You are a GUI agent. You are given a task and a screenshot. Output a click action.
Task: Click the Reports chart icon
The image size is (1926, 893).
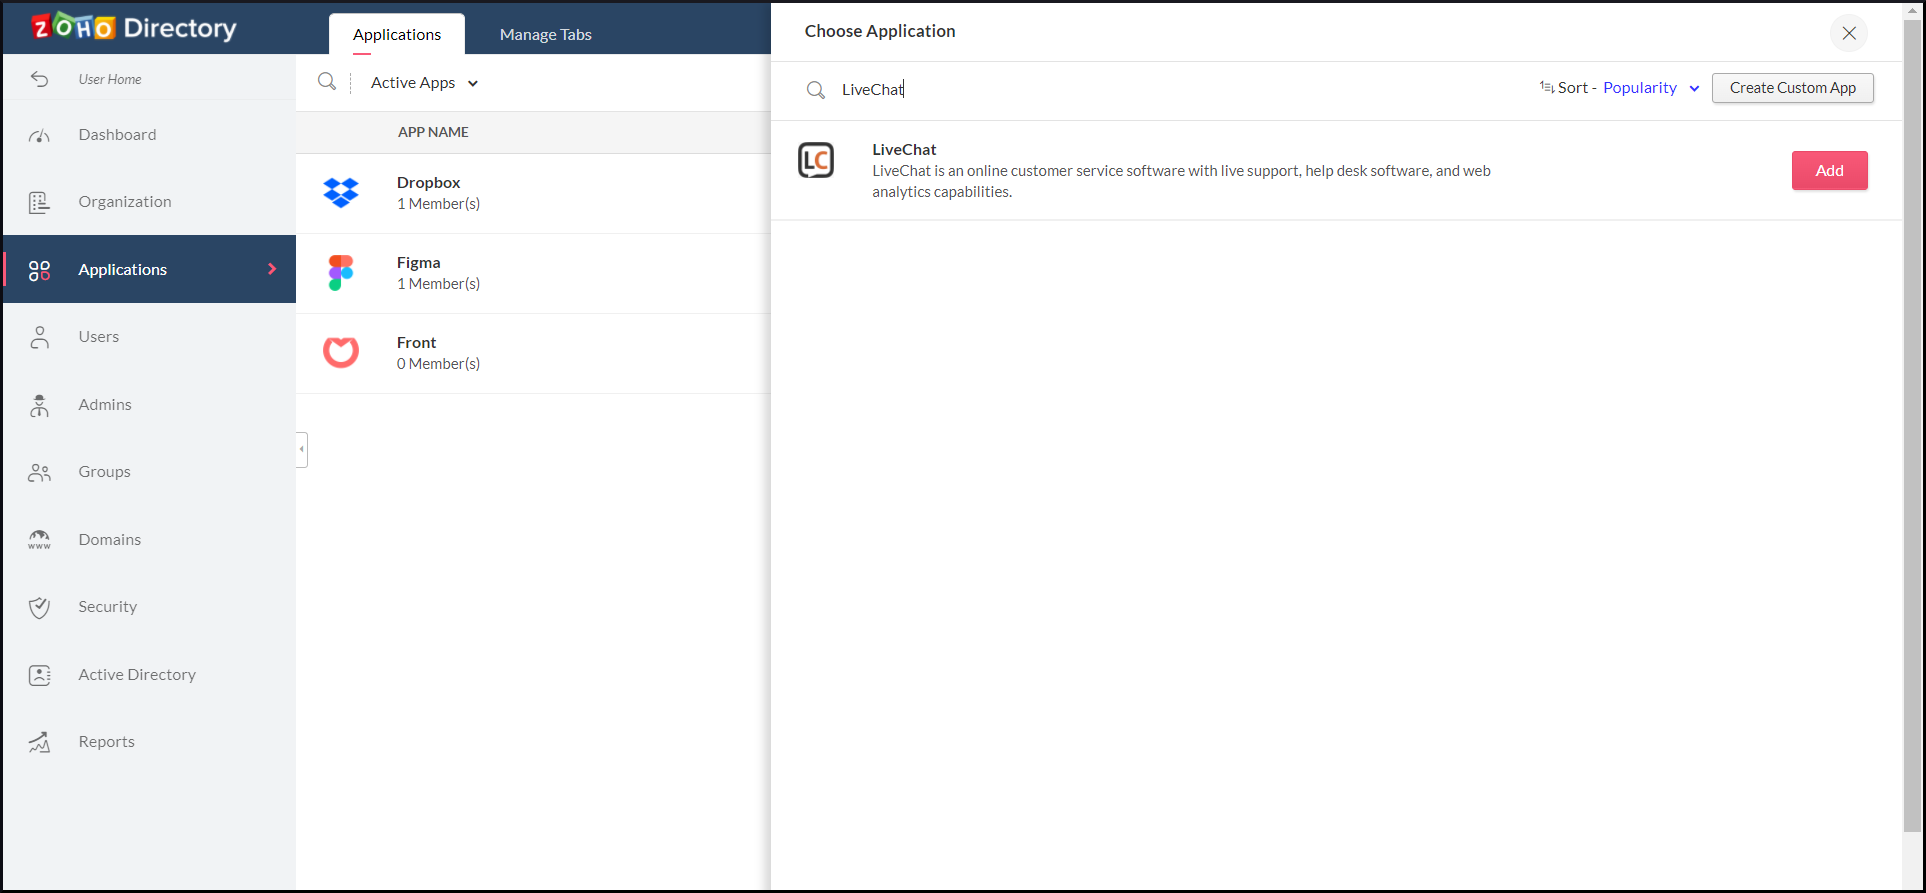(x=39, y=742)
